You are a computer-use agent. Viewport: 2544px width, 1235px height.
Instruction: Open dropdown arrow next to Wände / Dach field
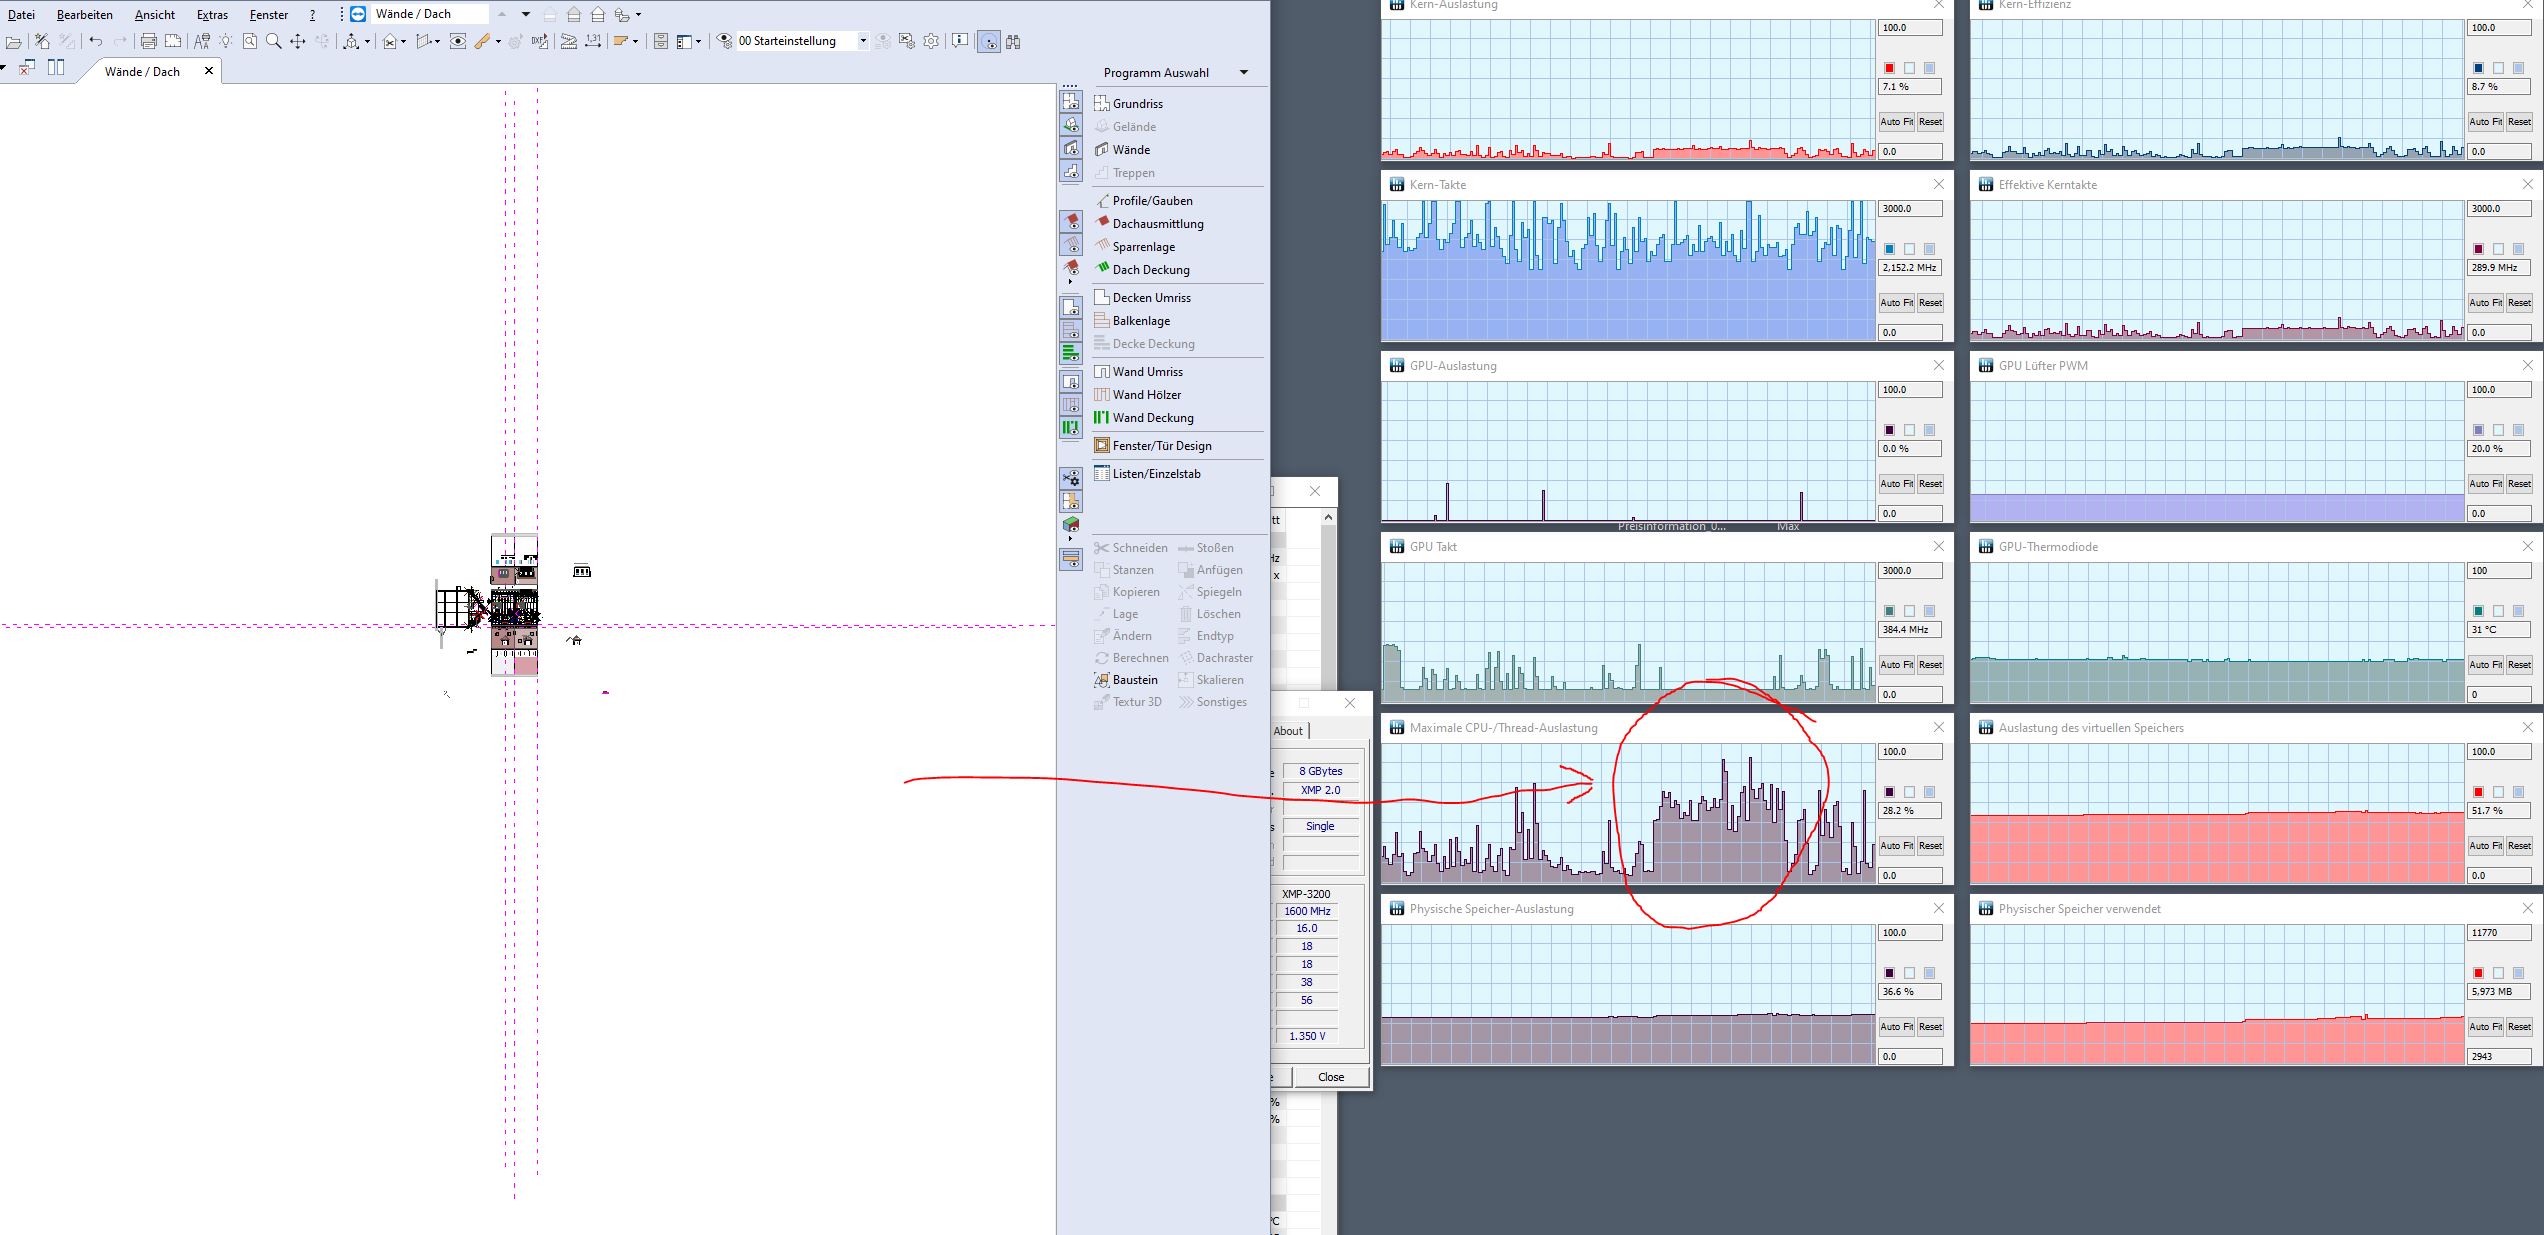(525, 14)
